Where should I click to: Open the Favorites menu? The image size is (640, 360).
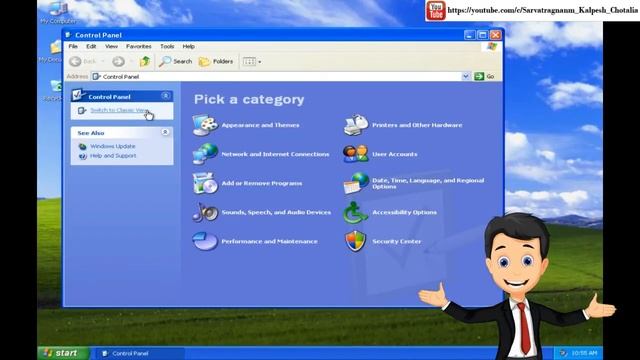(138, 47)
